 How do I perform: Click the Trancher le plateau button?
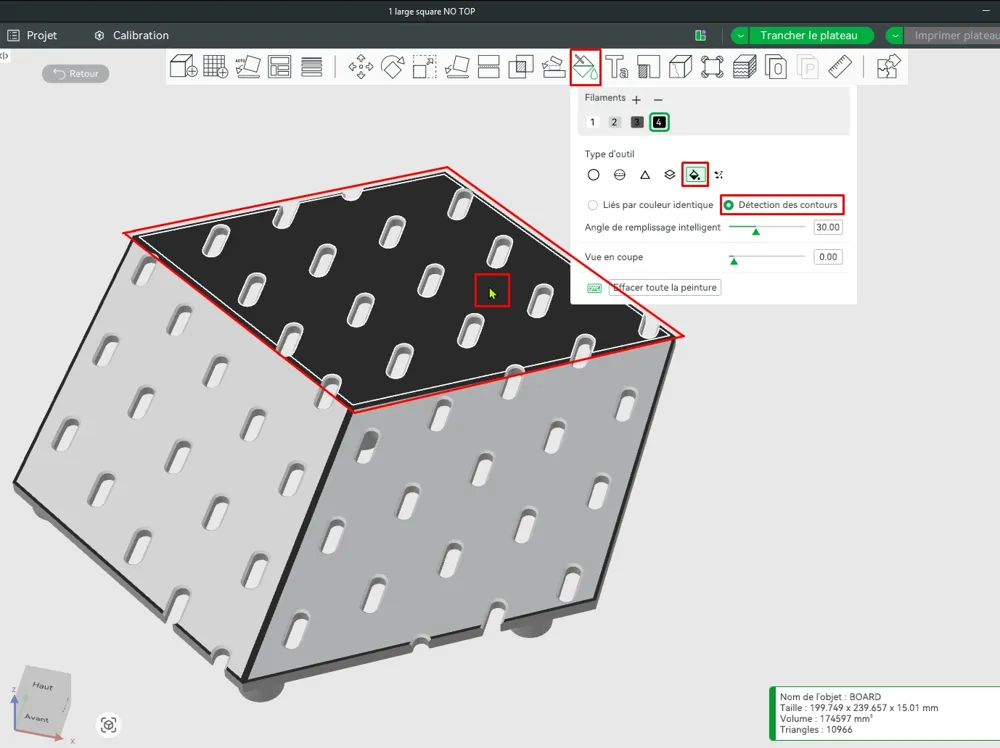click(x=809, y=36)
